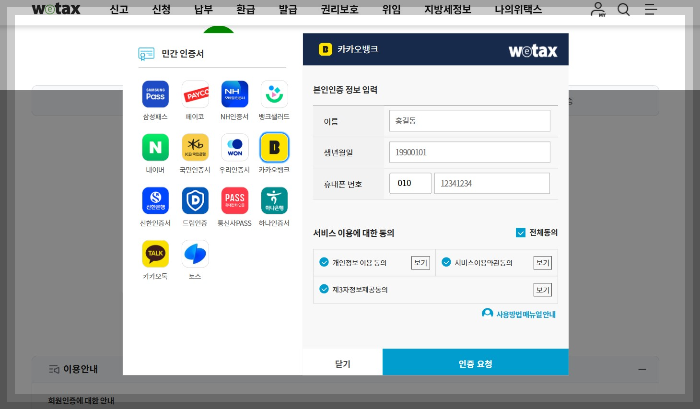Viewport: 700px width, 409px height.
Task: Focus the phone number field showing 12341234
Action: point(492,183)
